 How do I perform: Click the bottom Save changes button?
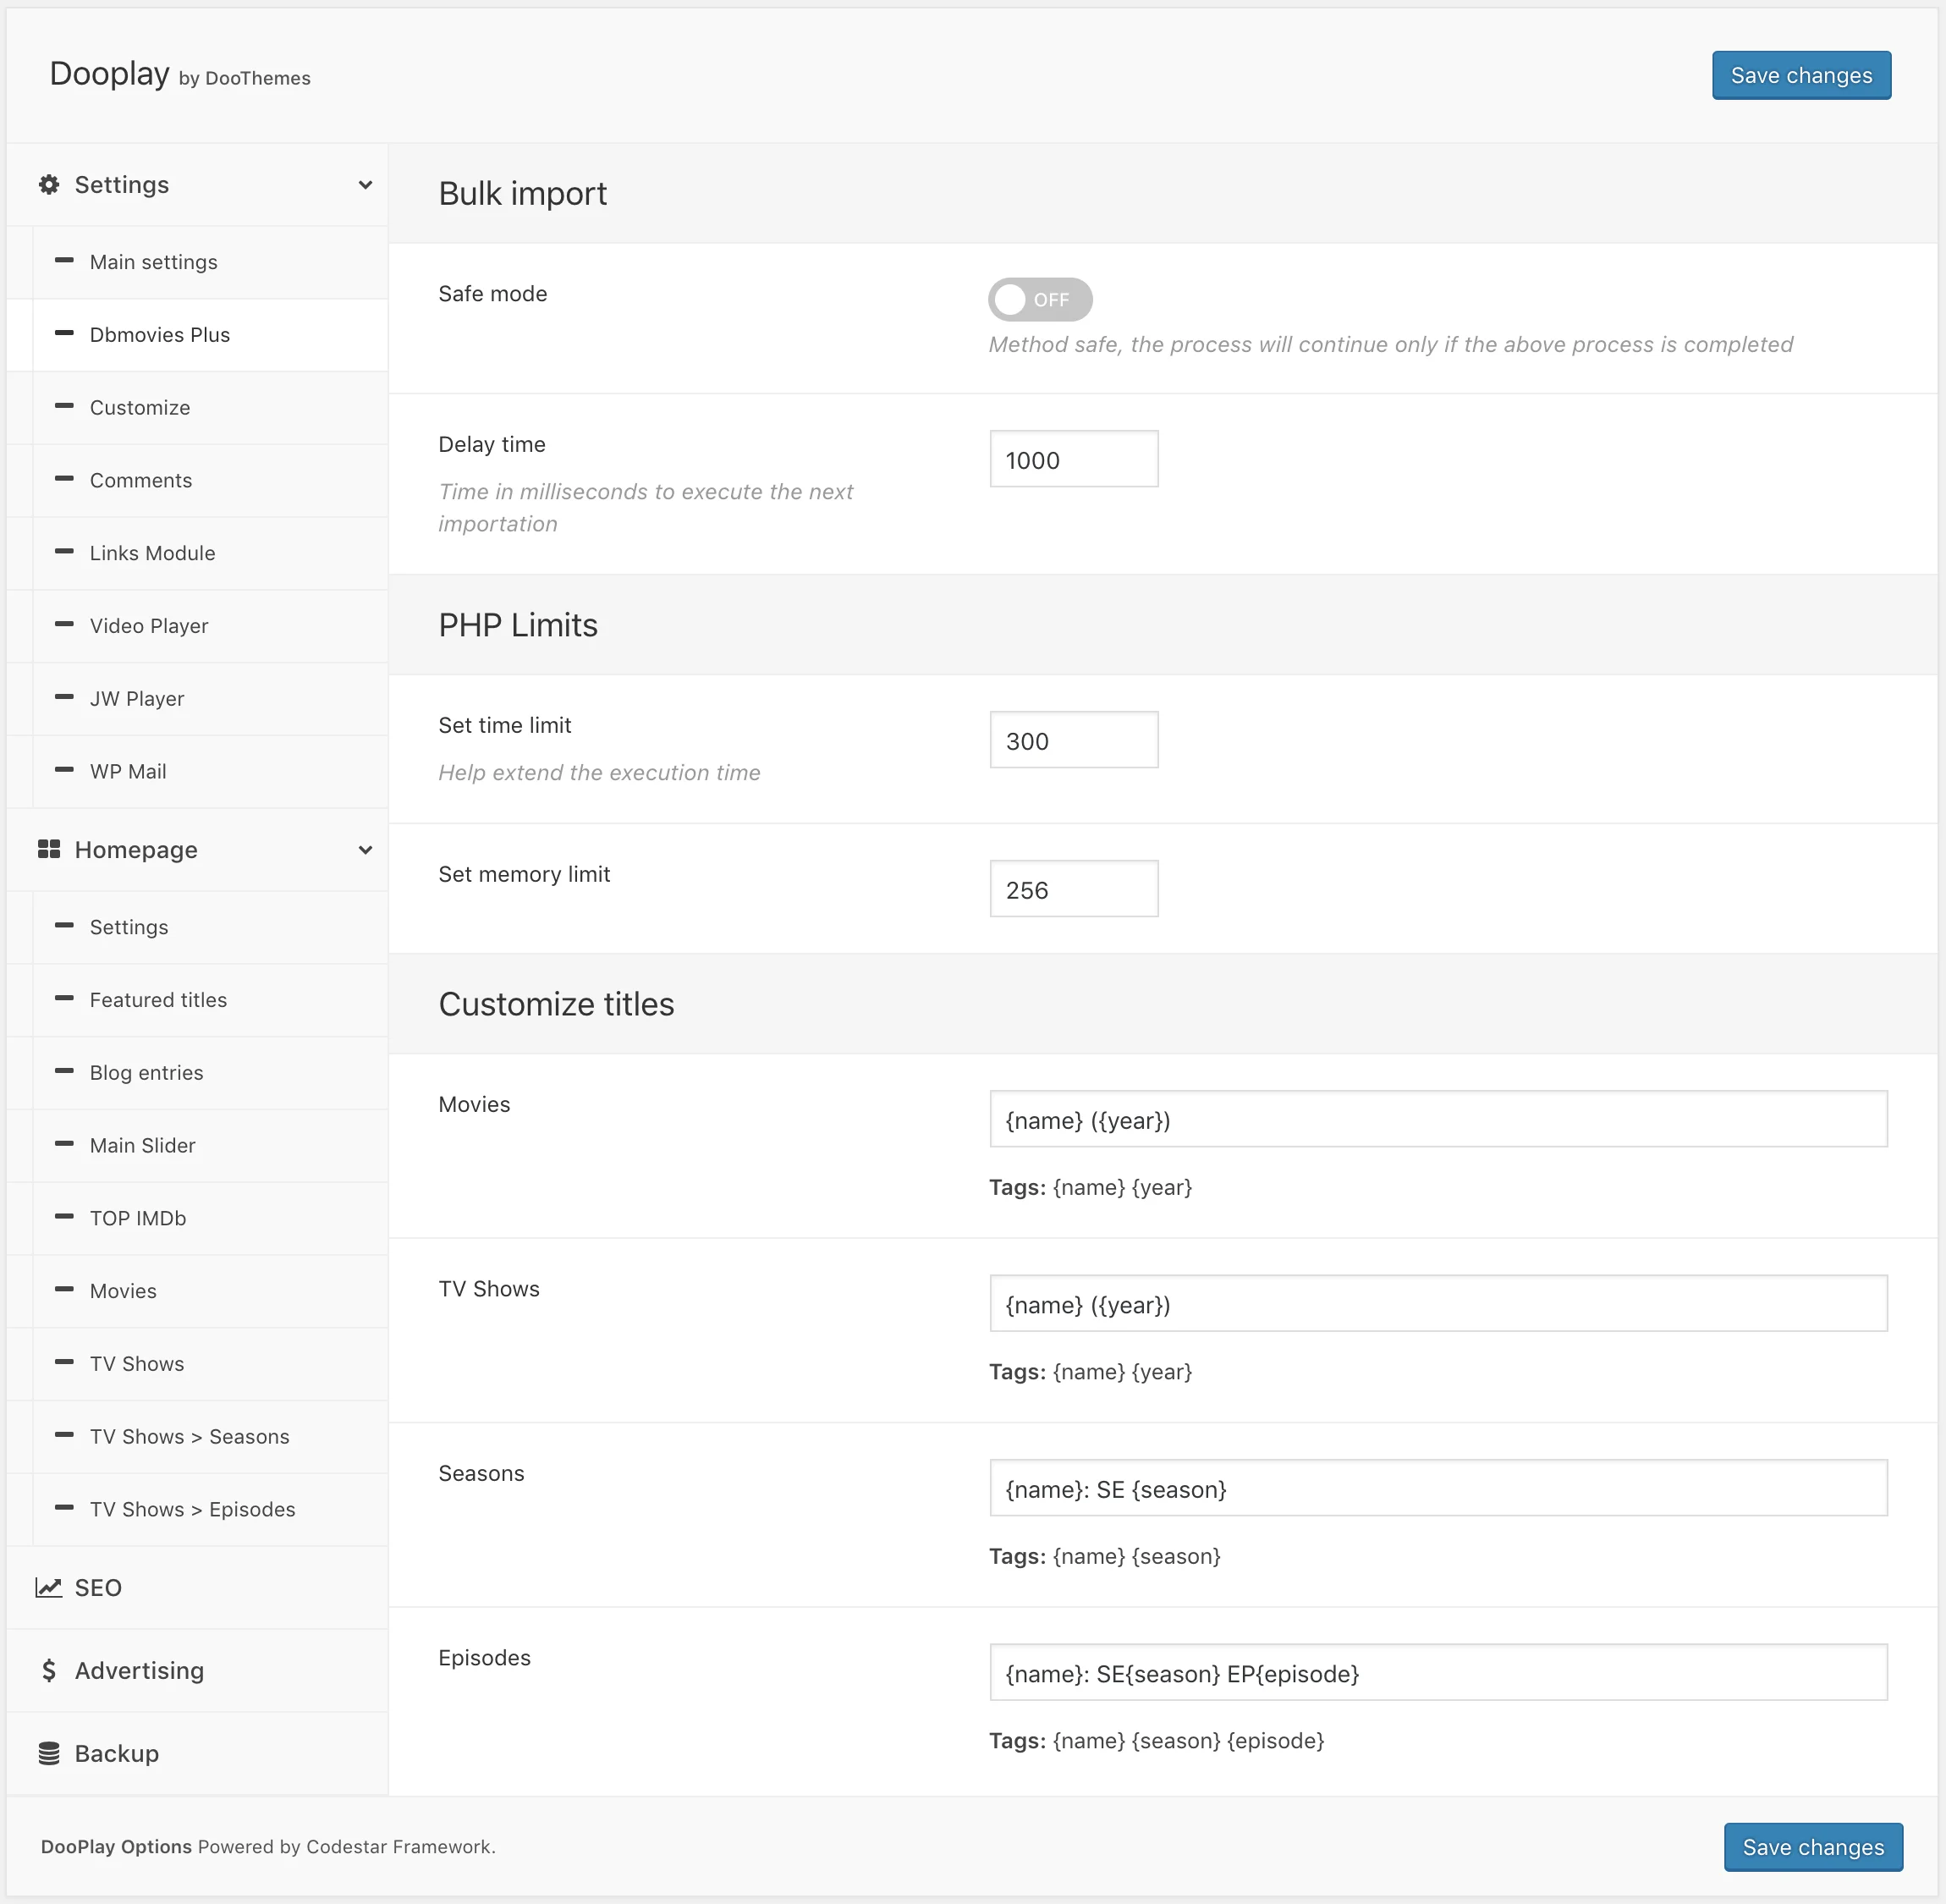point(1813,1847)
